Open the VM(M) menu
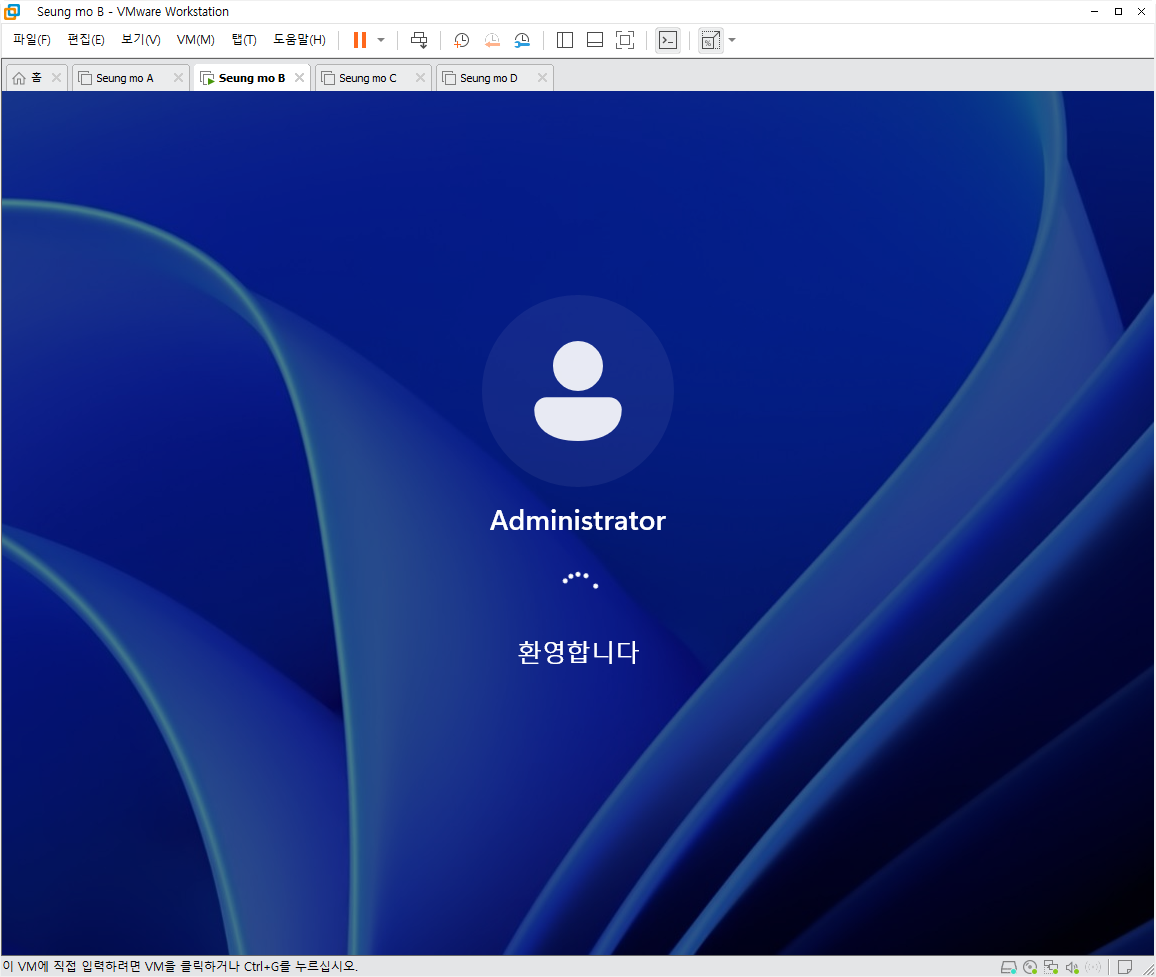 point(195,40)
